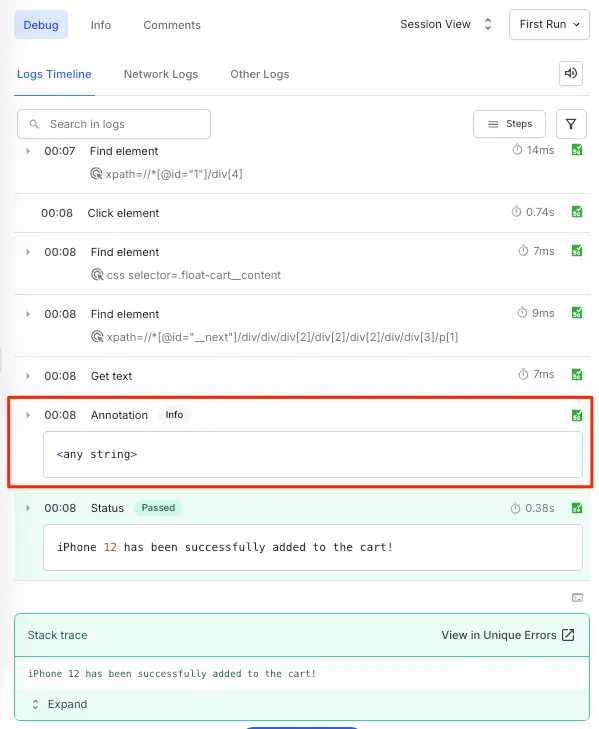Click xpath=//*[@id="1"]/div[4] locator text
This screenshot has height=729, width=599.
coord(174,174)
